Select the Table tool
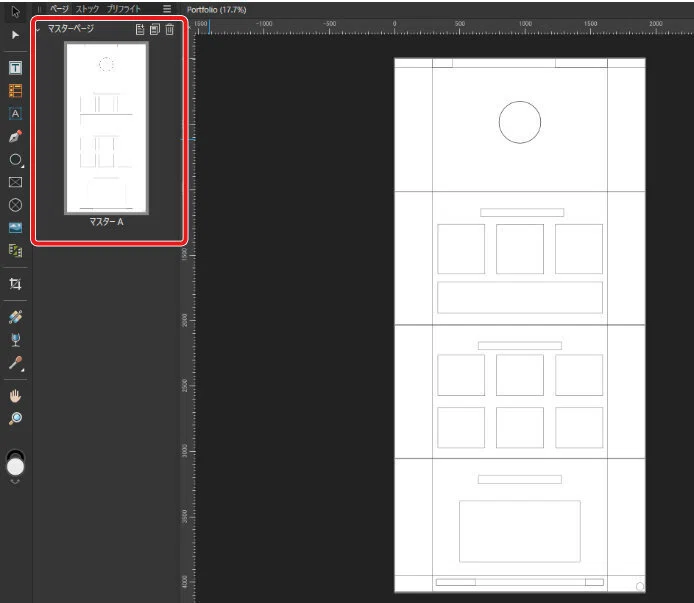The image size is (694, 603). pyautogui.click(x=15, y=91)
